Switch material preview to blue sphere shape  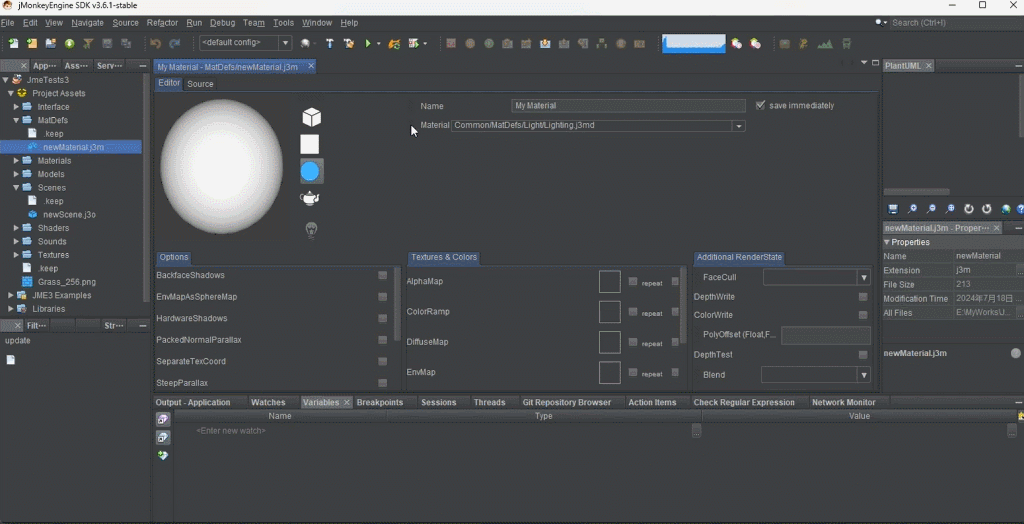point(310,172)
